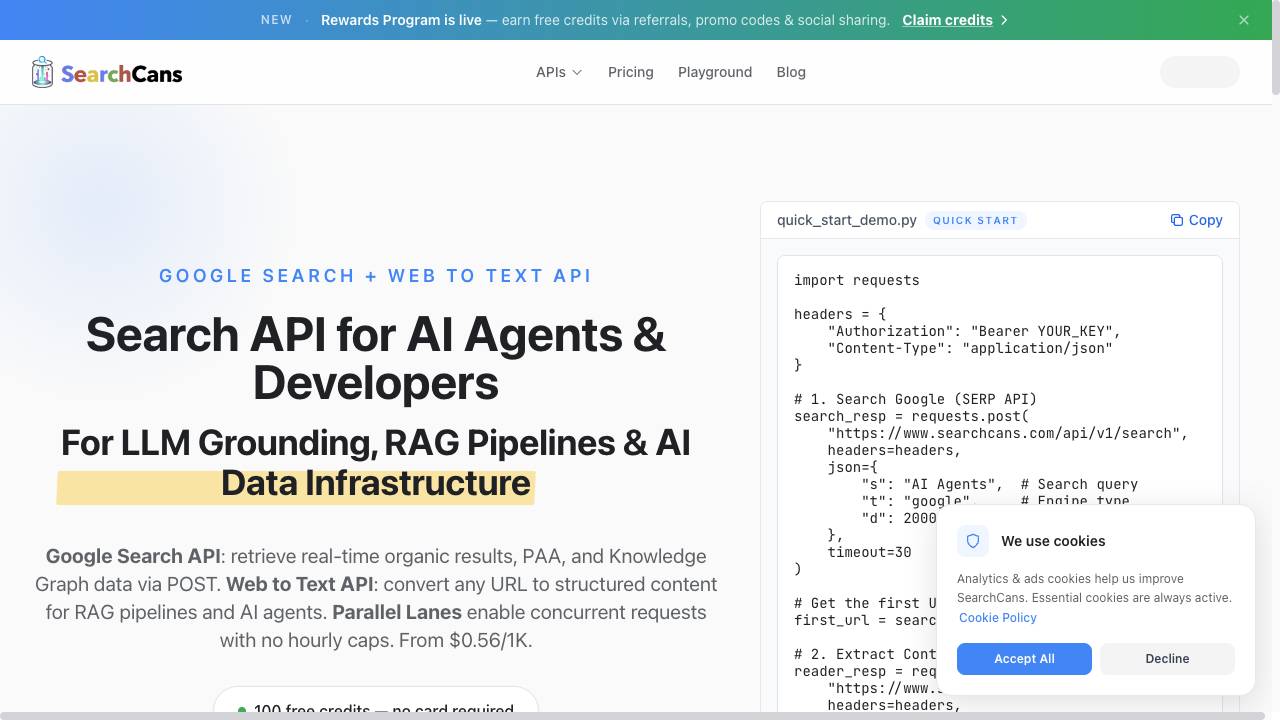
Task: Click the SearchCans brand name text
Action: click(x=121, y=73)
